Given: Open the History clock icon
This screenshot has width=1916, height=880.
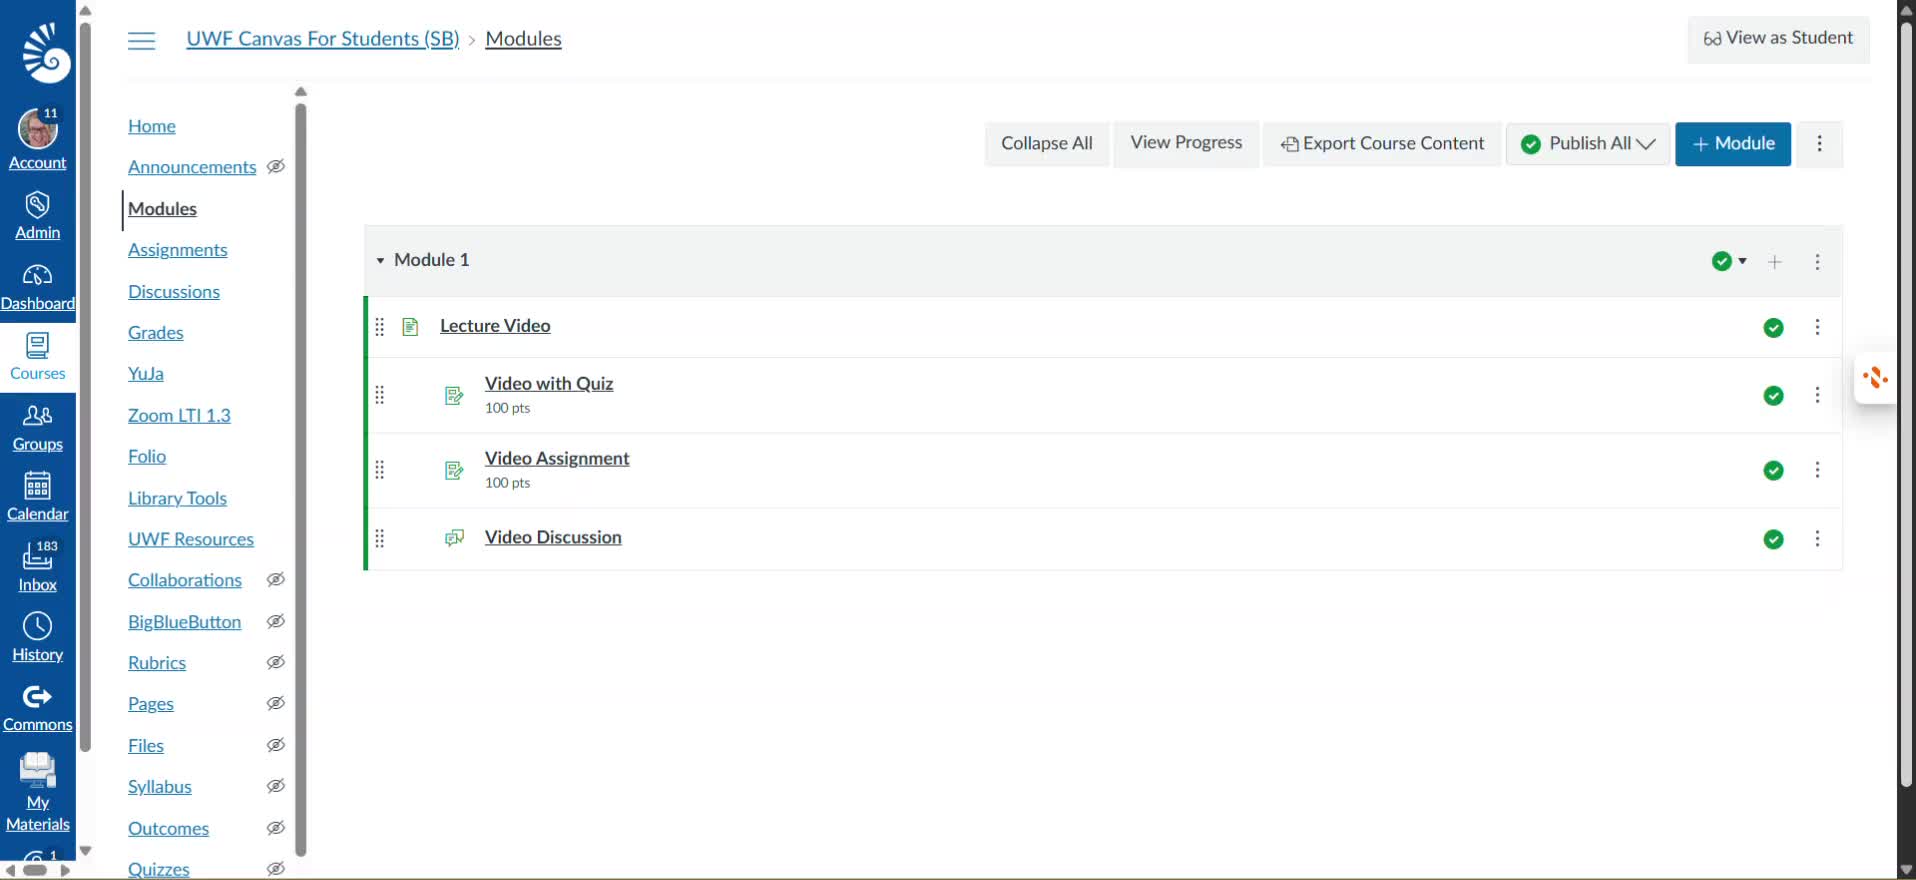Looking at the screenshot, I should point(37,627).
